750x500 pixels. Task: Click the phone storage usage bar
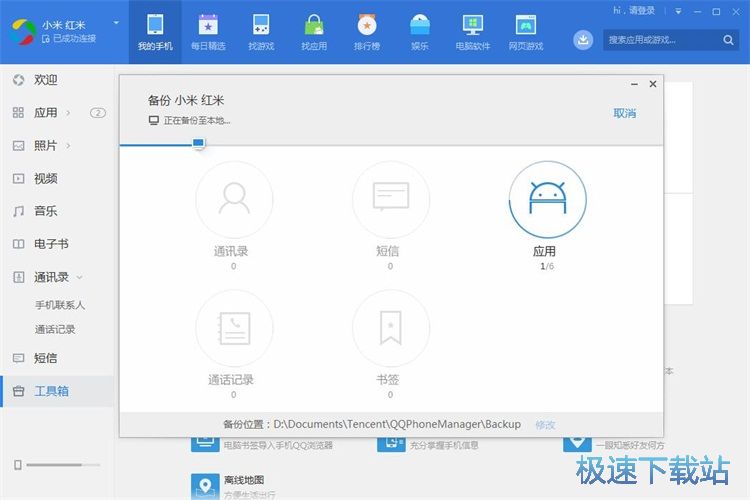click(63, 465)
